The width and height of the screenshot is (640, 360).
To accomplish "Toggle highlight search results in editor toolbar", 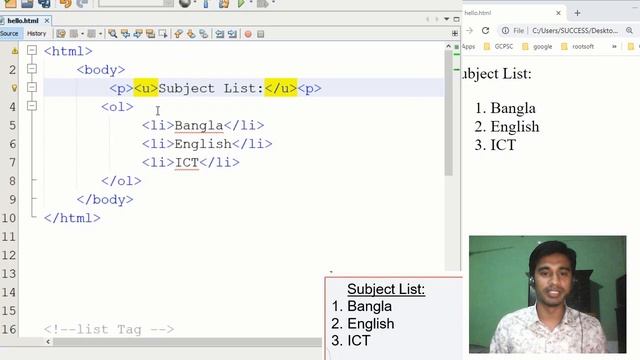I will 151,34.
